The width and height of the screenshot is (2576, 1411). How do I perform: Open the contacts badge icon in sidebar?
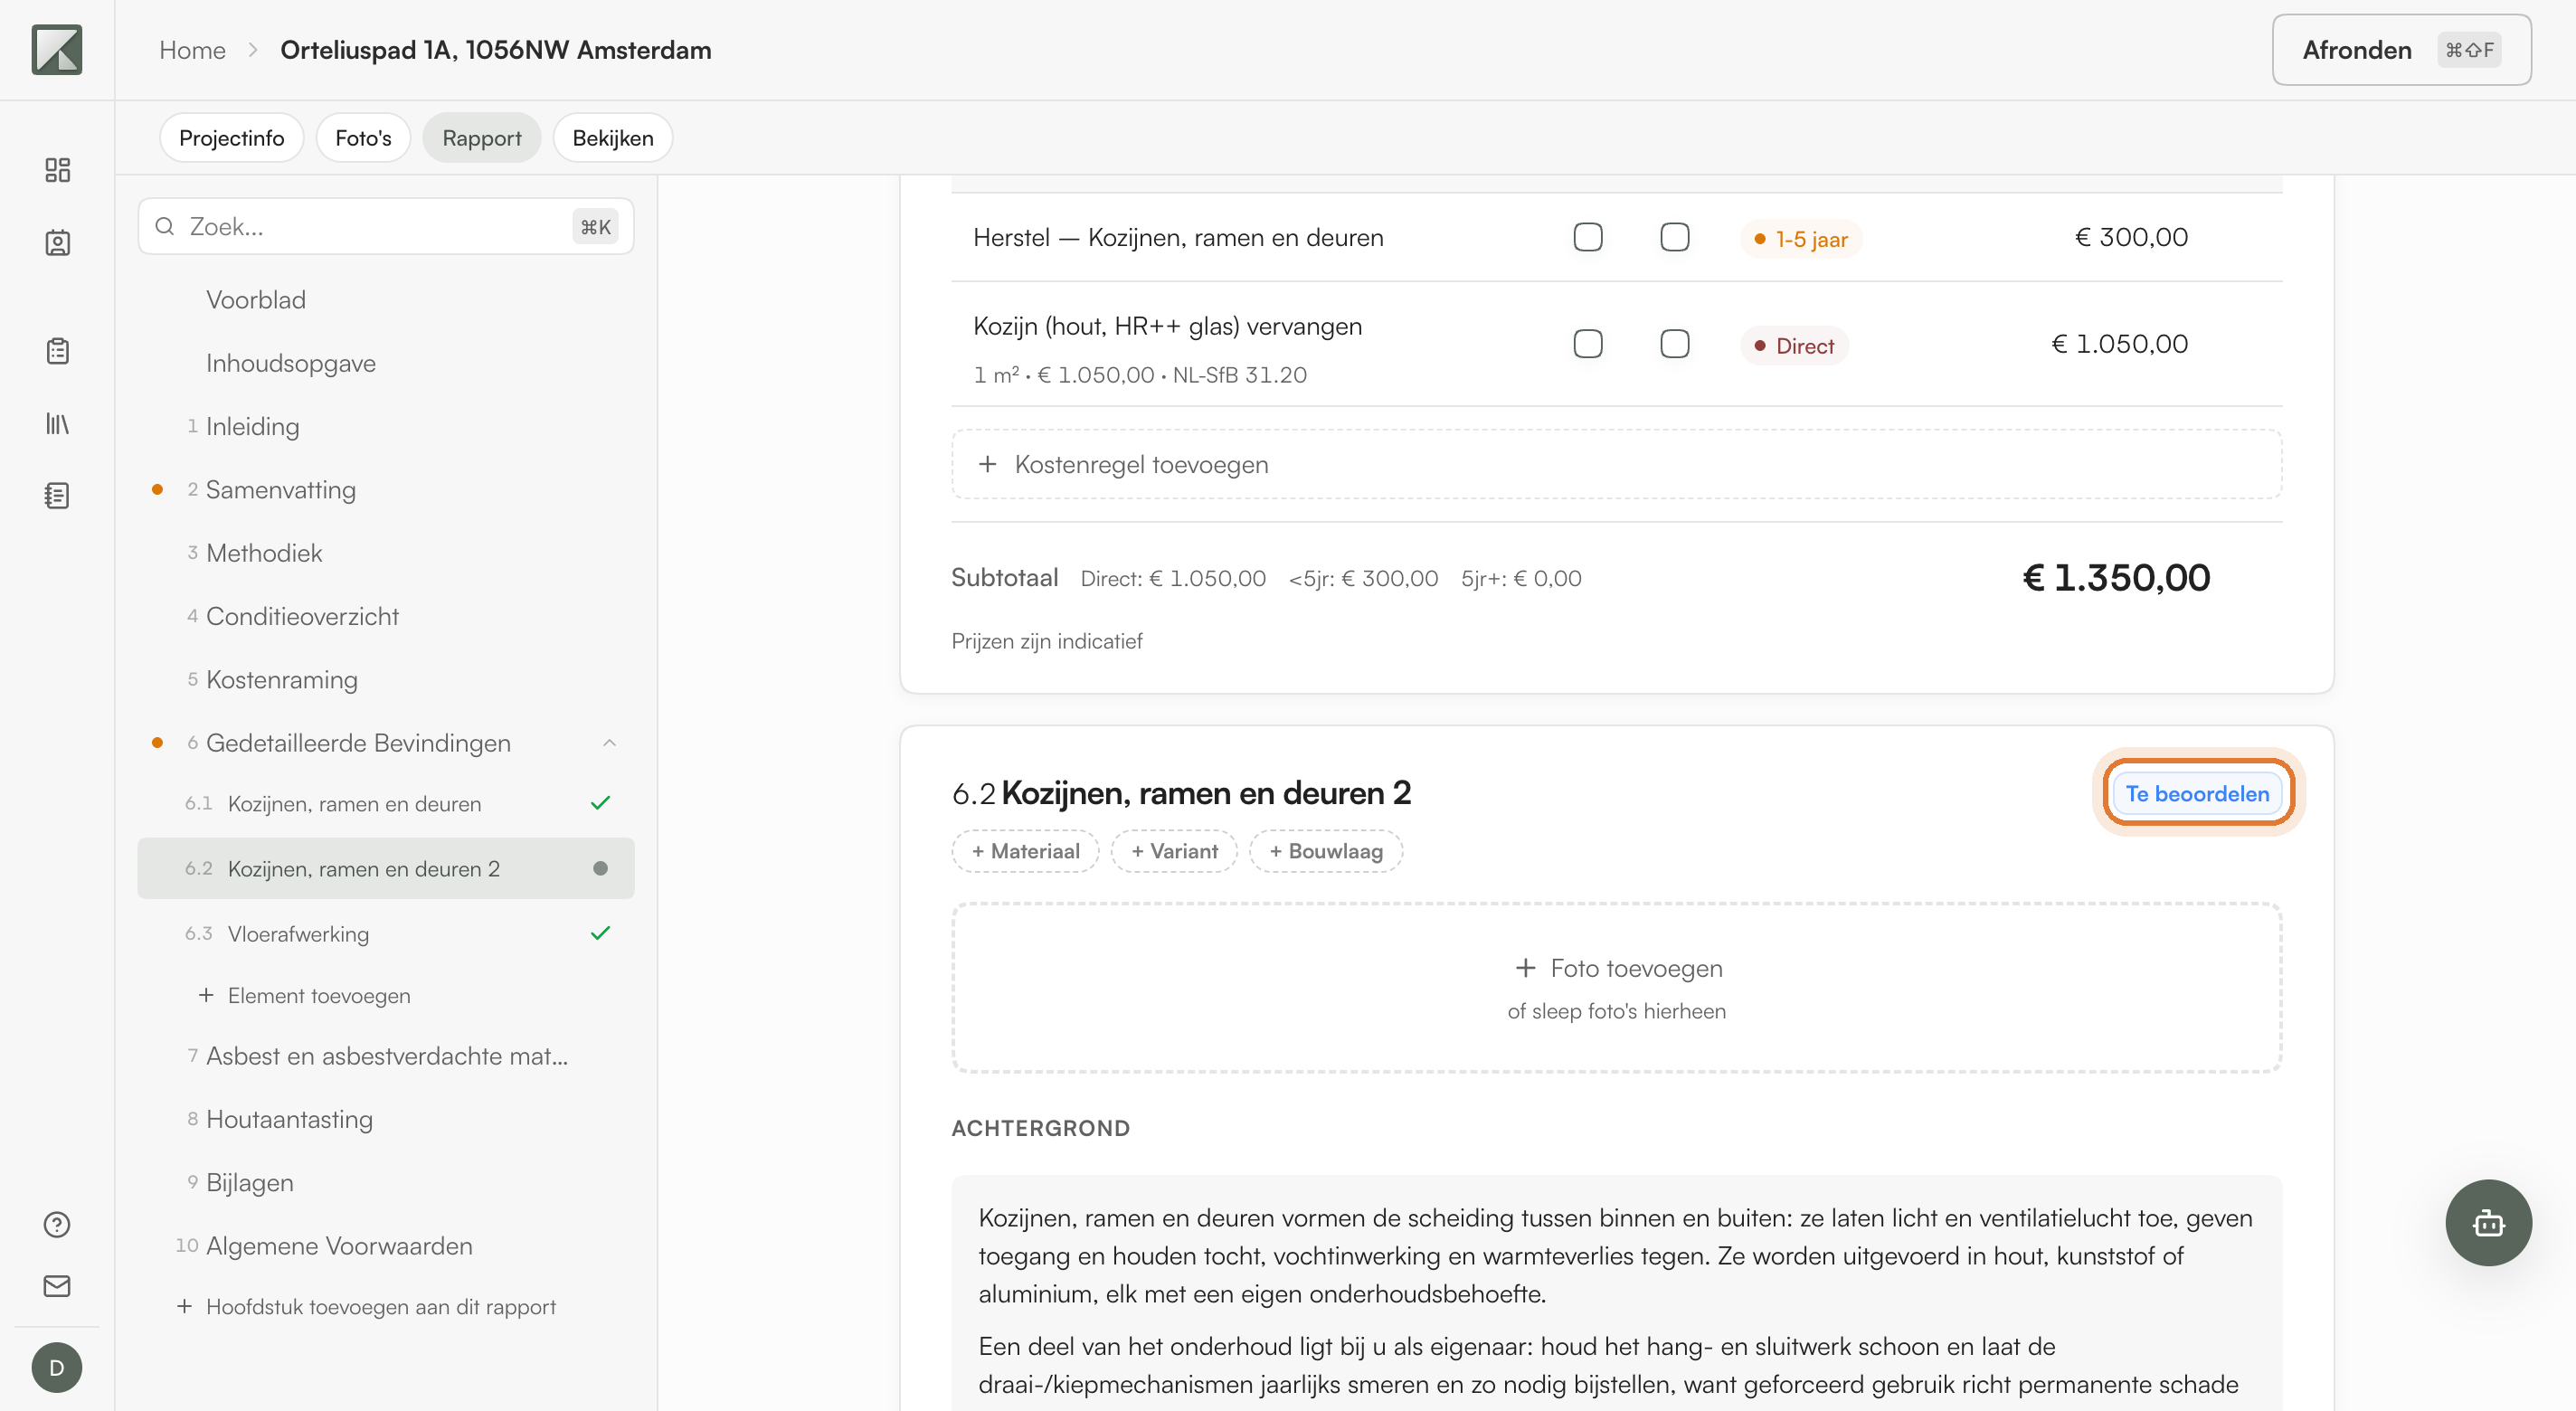point(57,242)
